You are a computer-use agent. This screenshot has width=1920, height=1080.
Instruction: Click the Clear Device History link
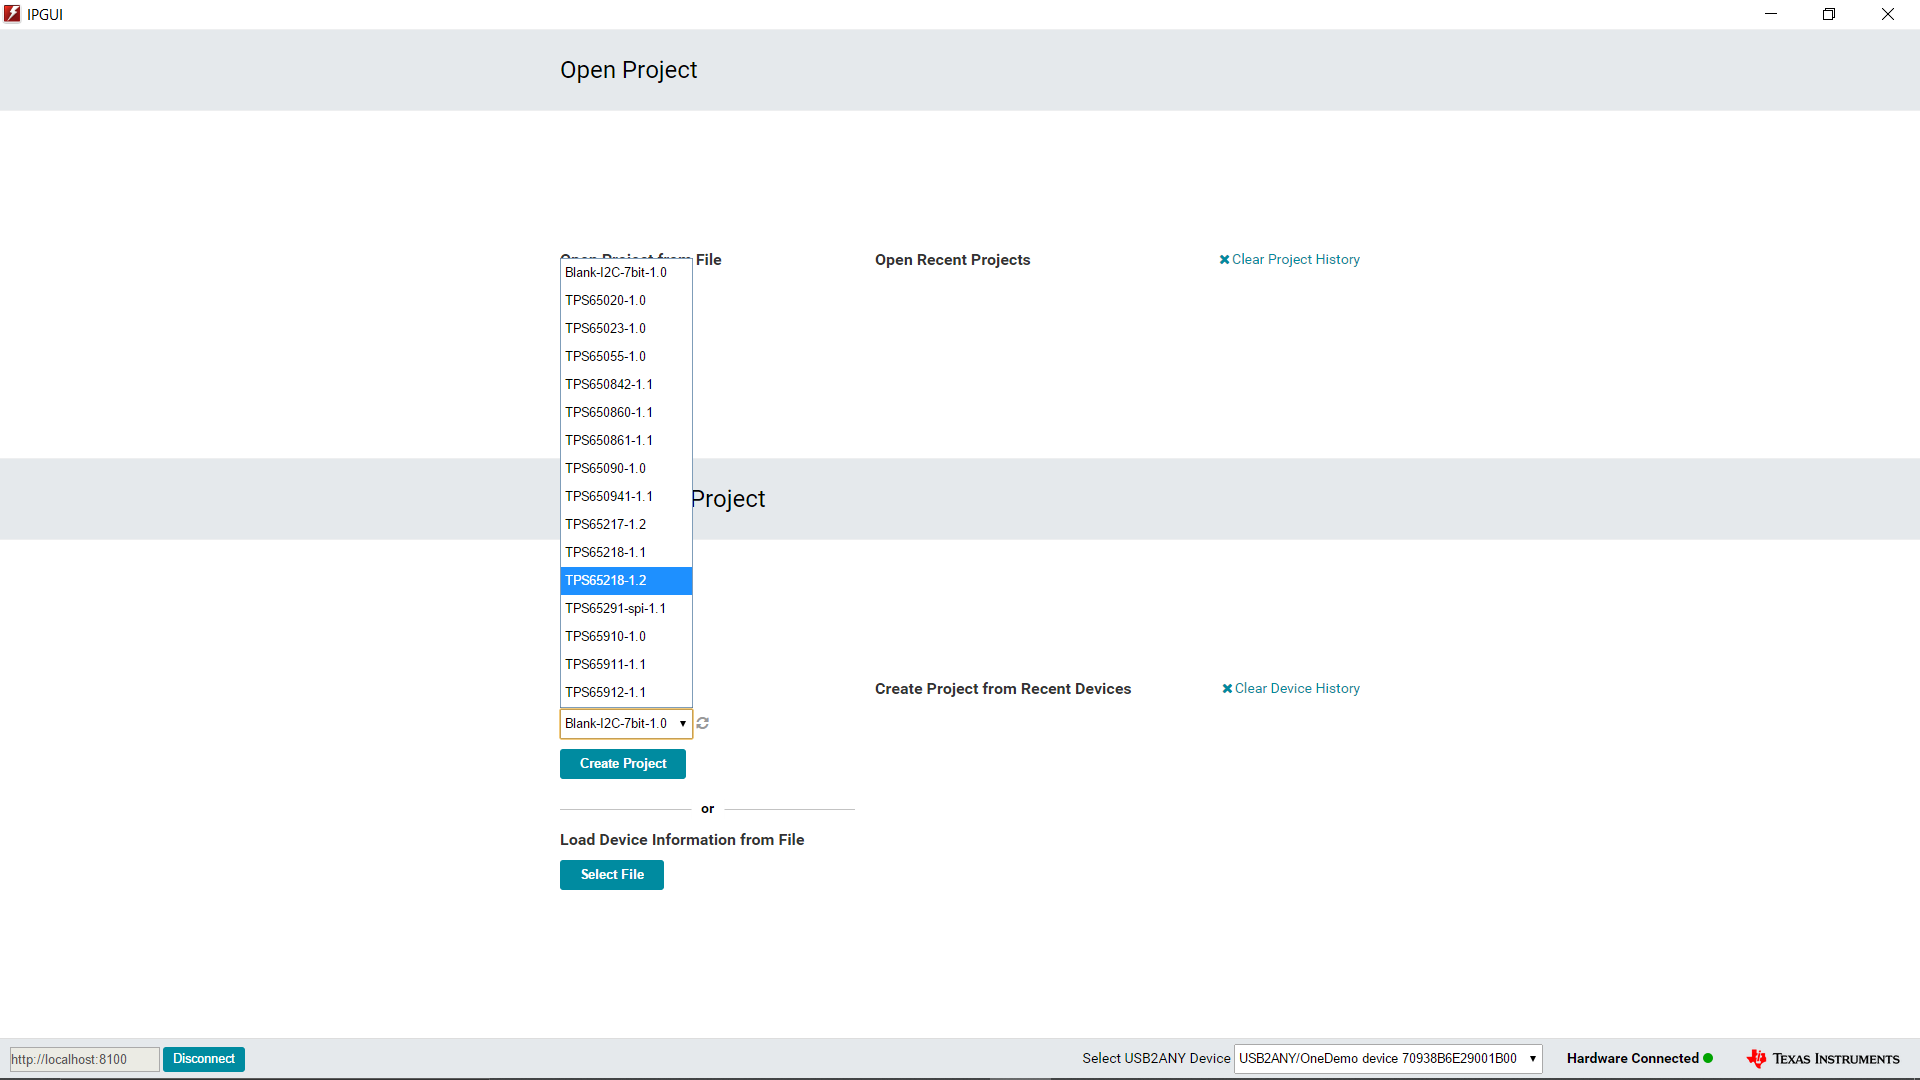tap(1291, 688)
